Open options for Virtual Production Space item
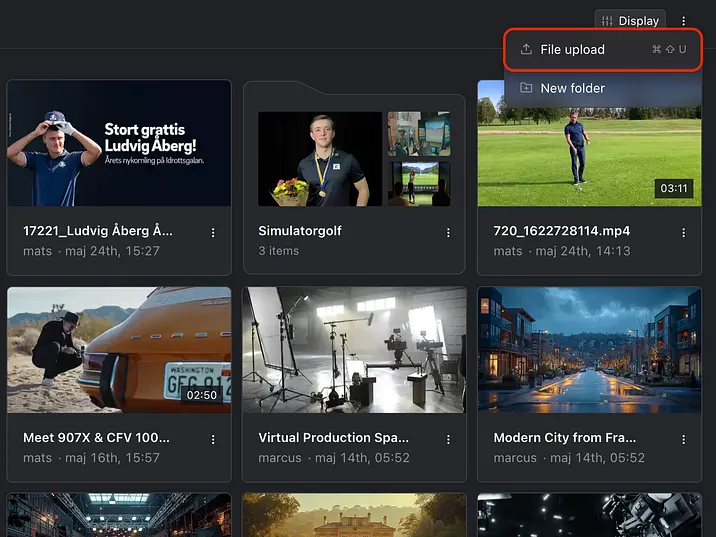The image size is (716, 537). click(x=448, y=439)
